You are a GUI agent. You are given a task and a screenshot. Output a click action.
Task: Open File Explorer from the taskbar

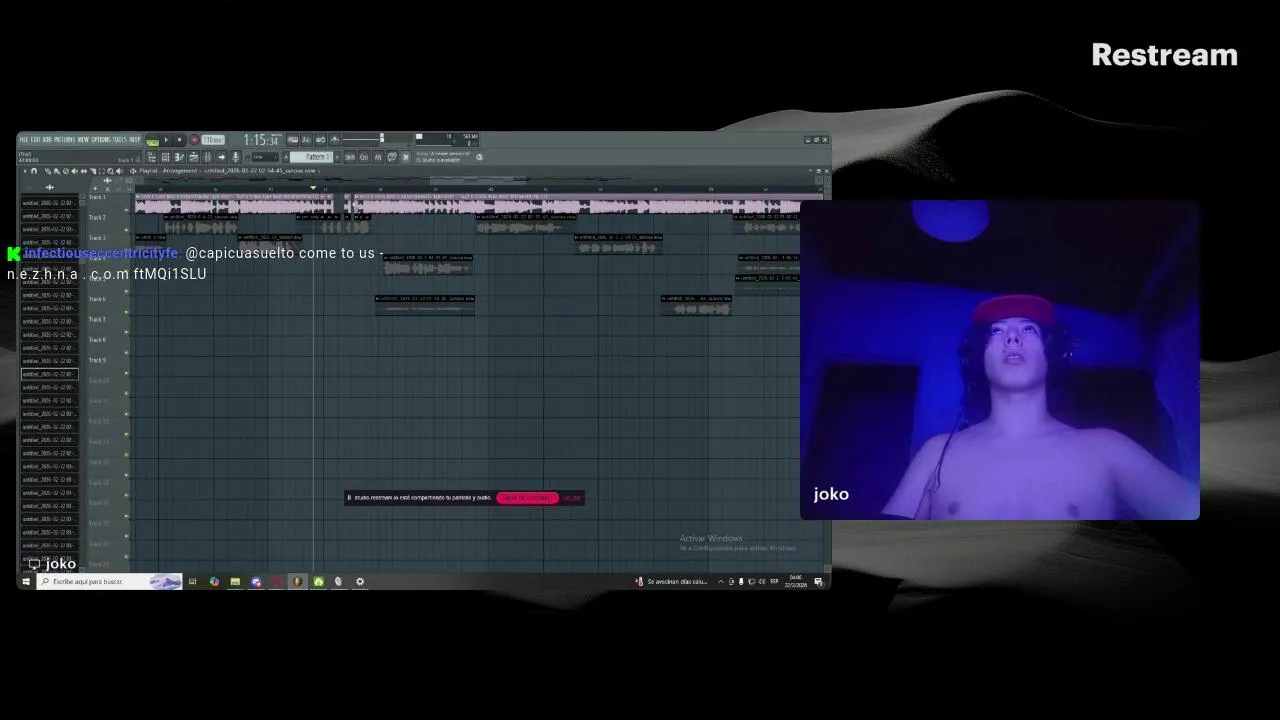235,581
